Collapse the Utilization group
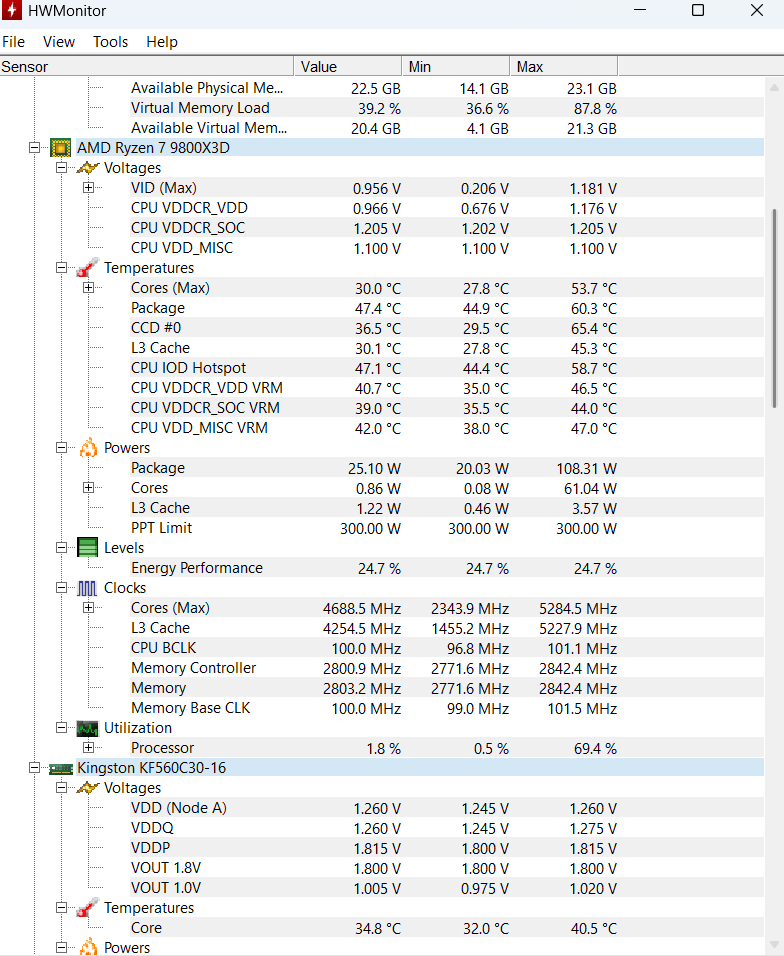The height and width of the screenshot is (956, 784). point(62,727)
